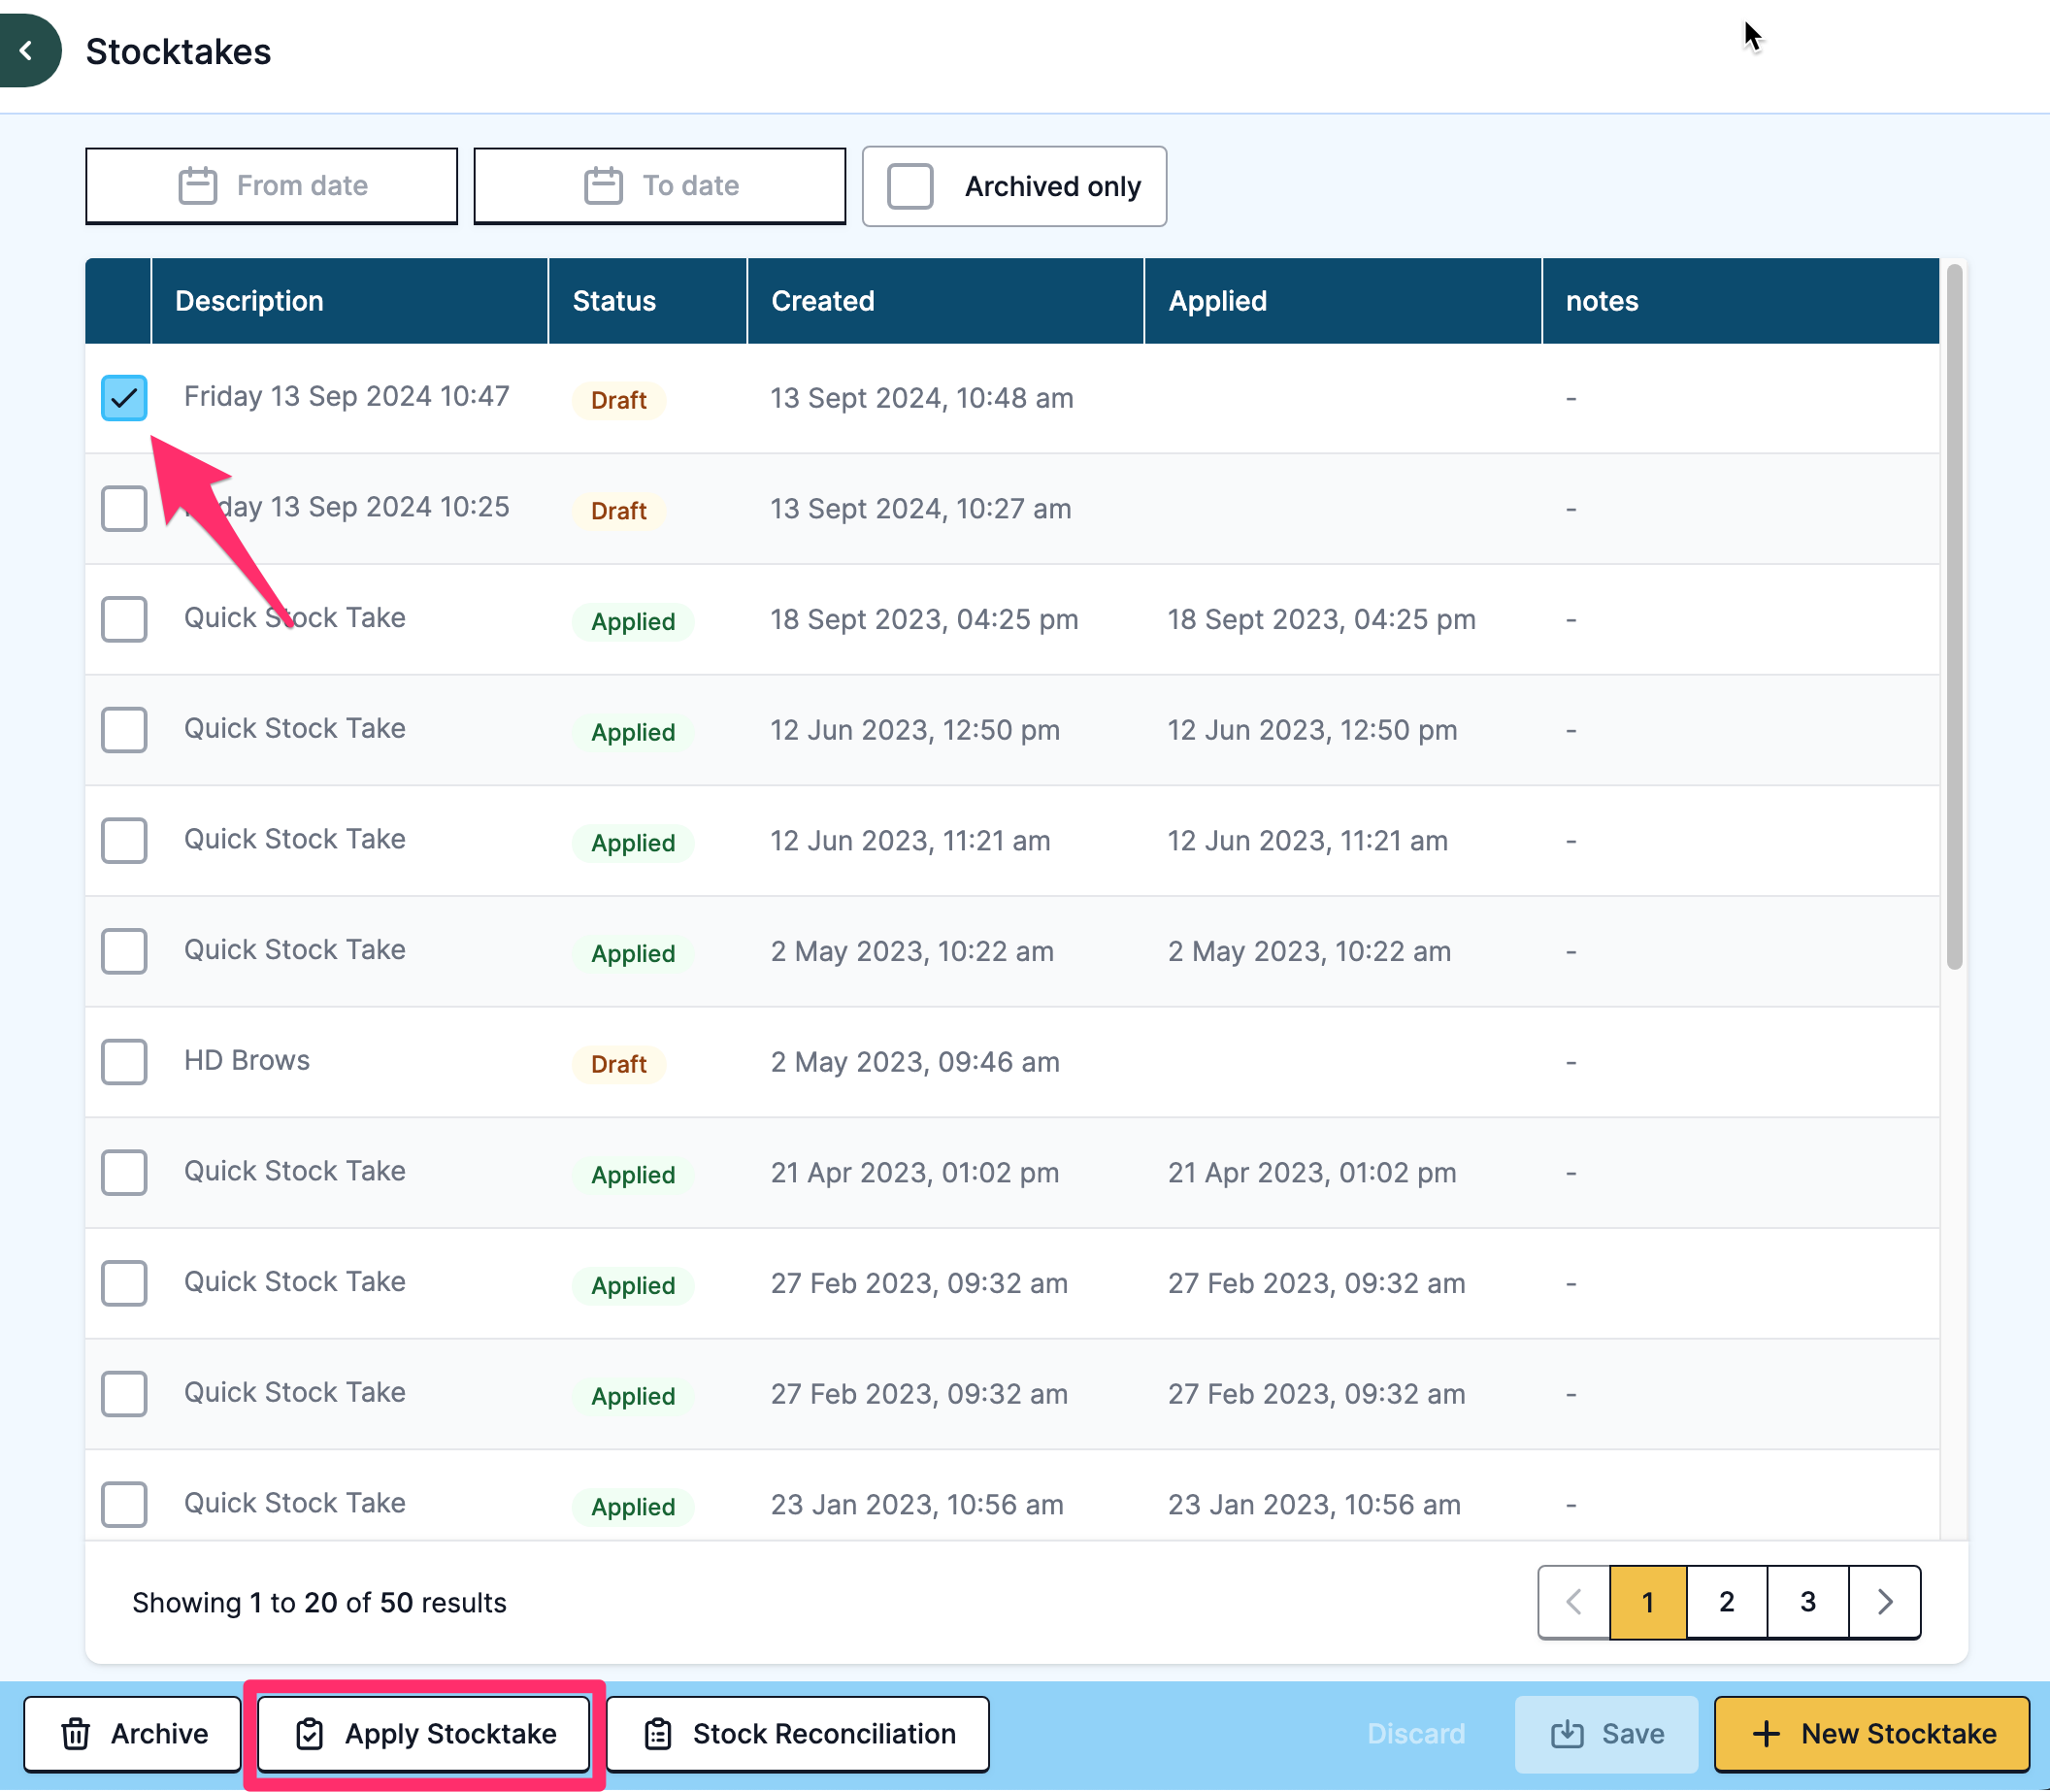Tick the 18 Sept 2023 Quick Stock Take checkbox
2050x1792 pixels.
click(x=124, y=619)
